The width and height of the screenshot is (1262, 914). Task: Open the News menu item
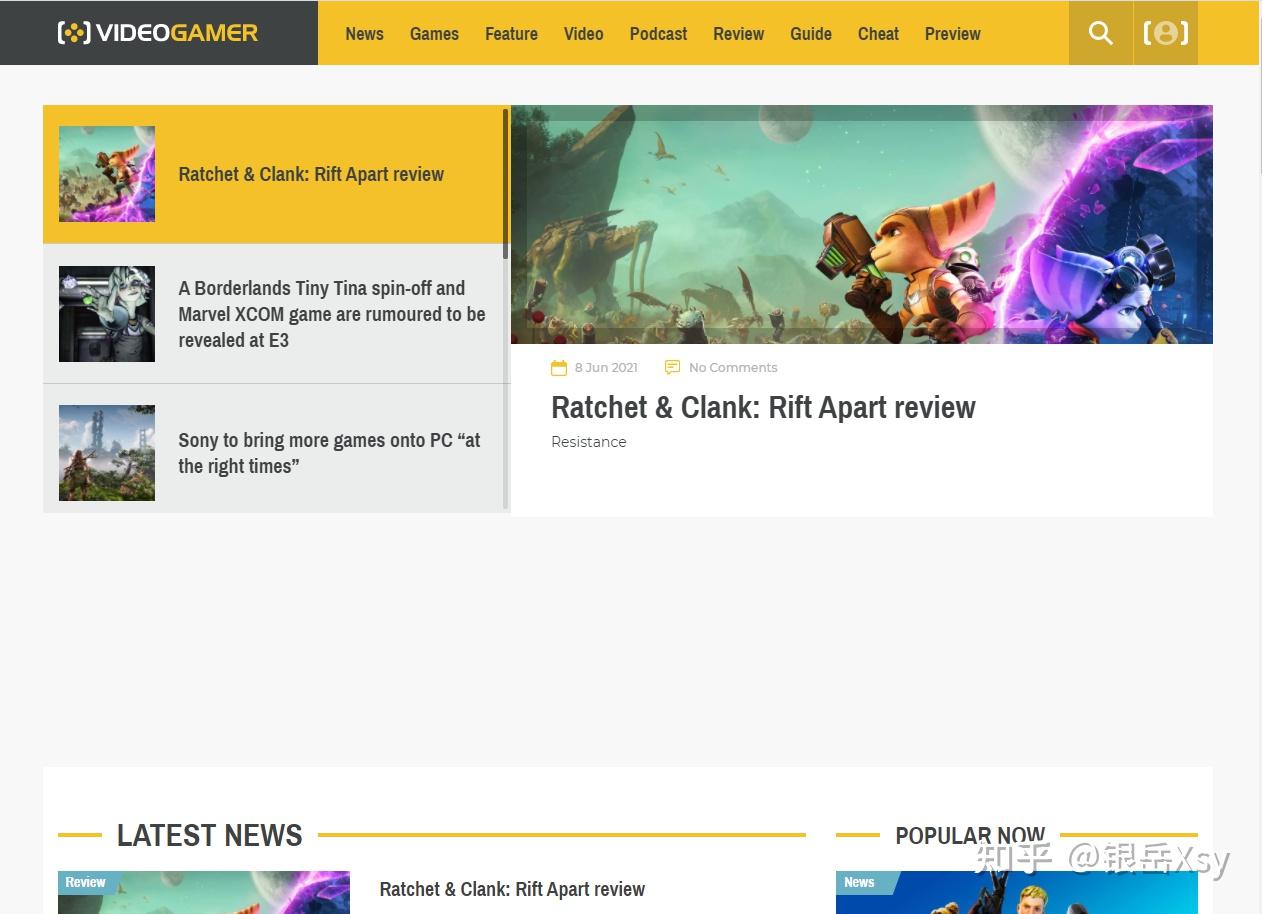click(364, 34)
